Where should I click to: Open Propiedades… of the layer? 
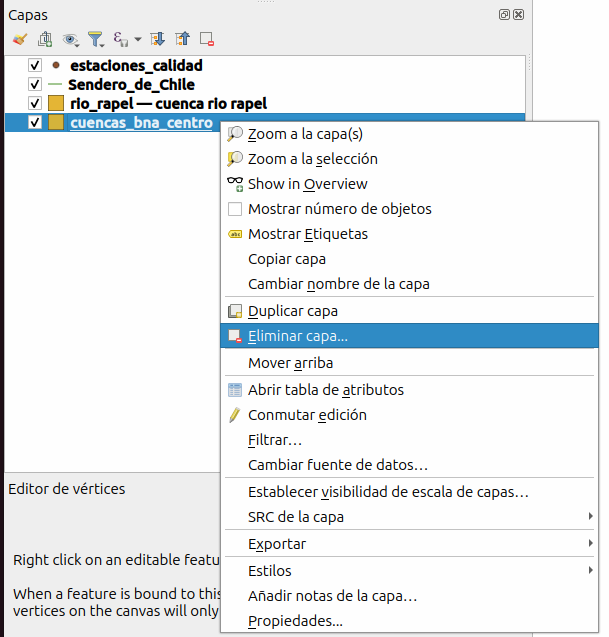tap(295, 621)
